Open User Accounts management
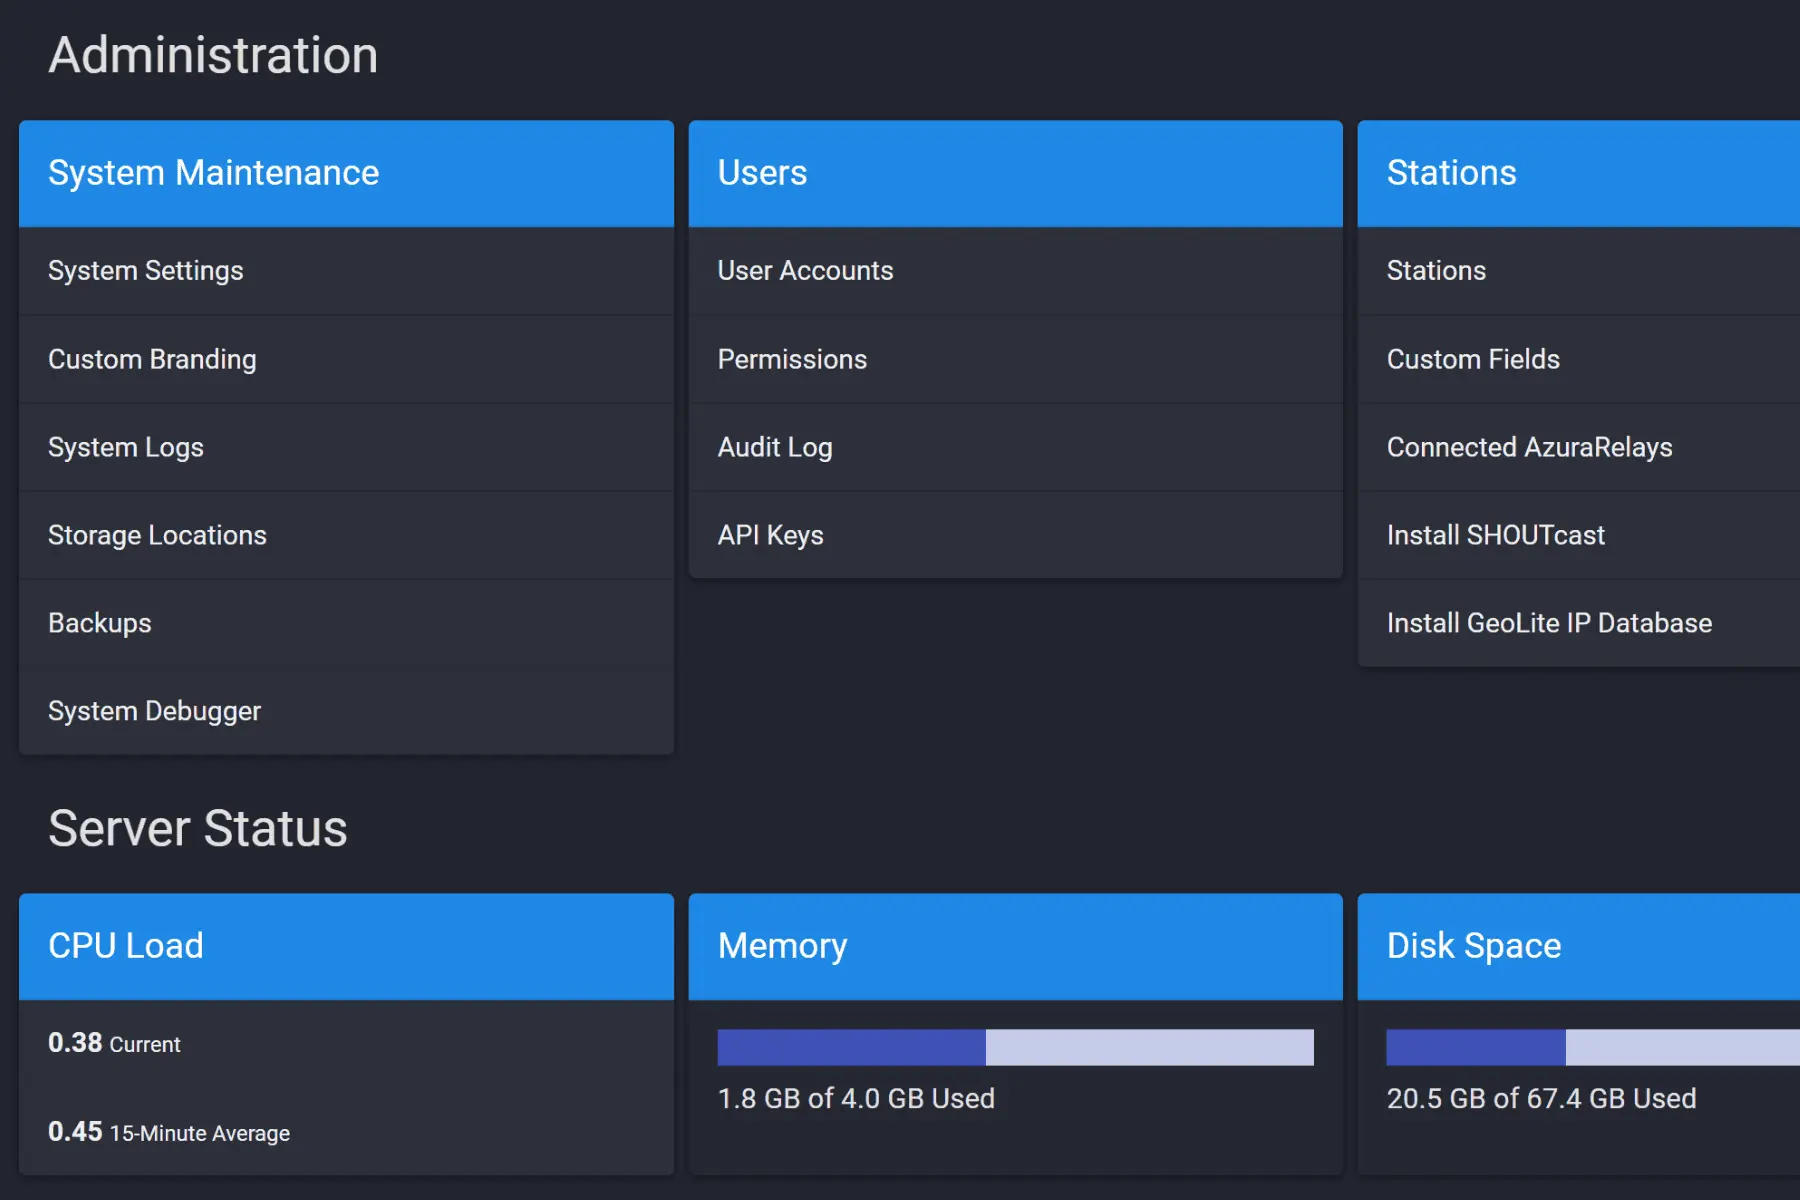Image resolution: width=1800 pixels, height=1200 pixels. click(x=805, y=271)
